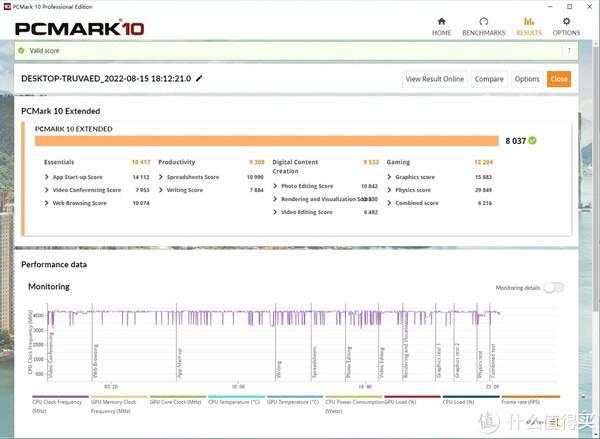Expand Web Browsing Score
600x439 pixels.
pos(47,203)
